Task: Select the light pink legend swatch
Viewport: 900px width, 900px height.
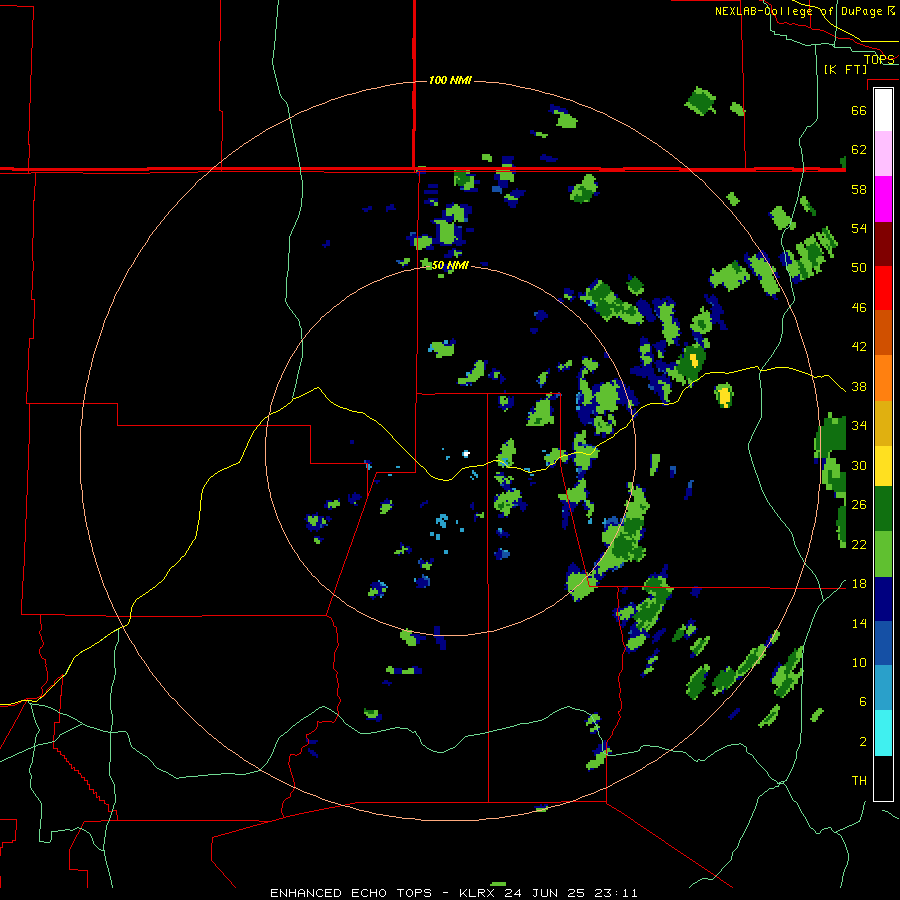Action: tap(883, 153)
